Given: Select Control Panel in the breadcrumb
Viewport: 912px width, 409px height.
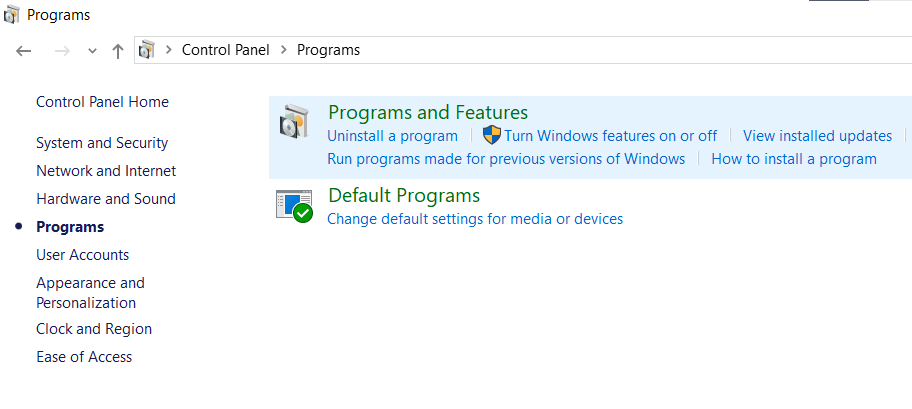Looking at the screenshot, I should (x=226, y=50).
